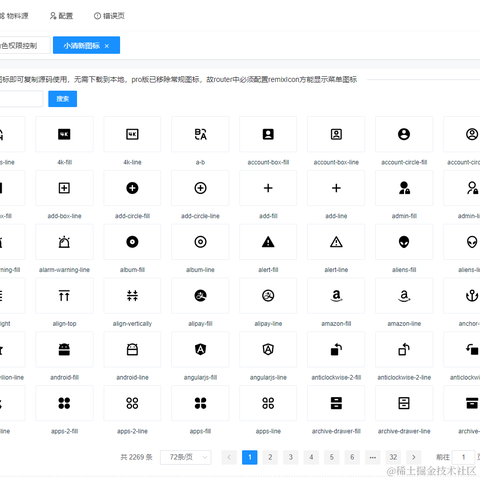Select the apps-2-fill icon
Screen dimensions: 480x480
(x=64, y=403)
